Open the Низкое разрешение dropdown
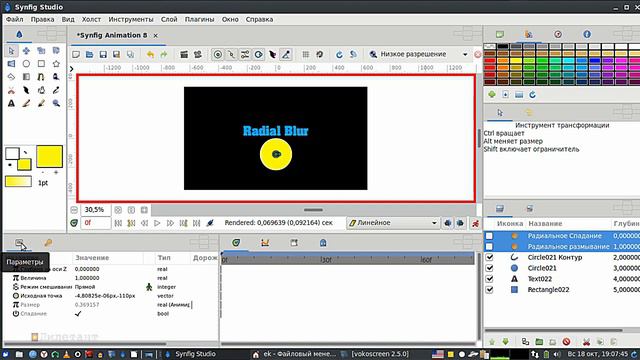 (x=420, y=54)
